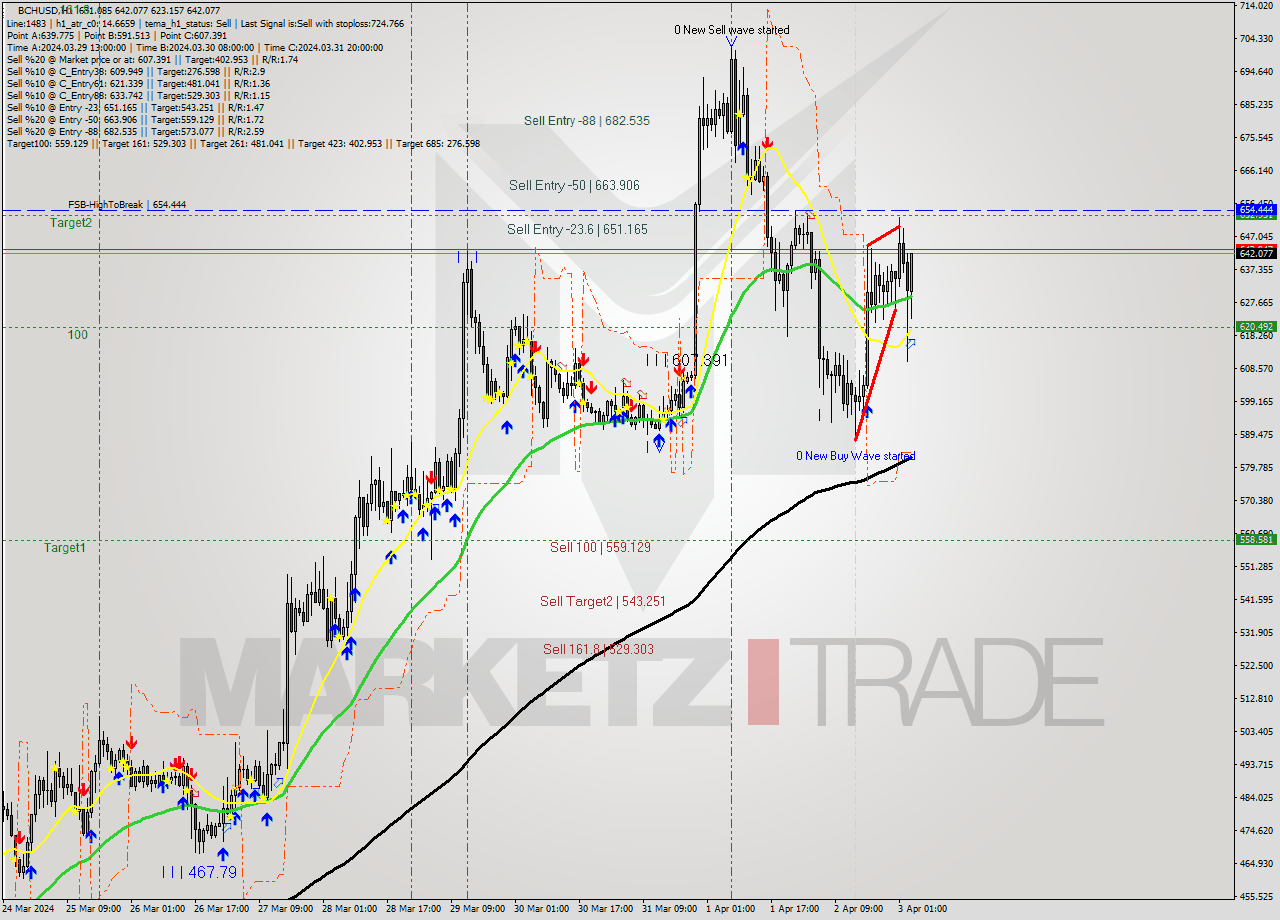This screenshot has height=920, width=1280.
Task: Click the 675.555 price axis value
Action: pos(1256,138)
